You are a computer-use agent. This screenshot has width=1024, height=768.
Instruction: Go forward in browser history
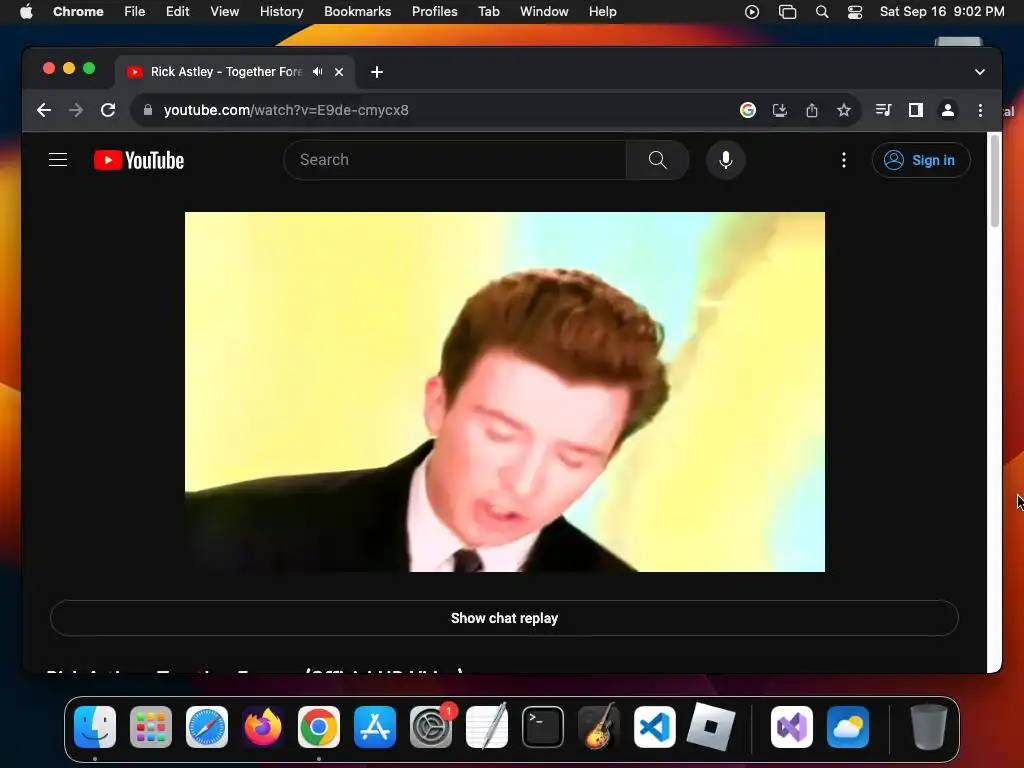pos(76,110)
